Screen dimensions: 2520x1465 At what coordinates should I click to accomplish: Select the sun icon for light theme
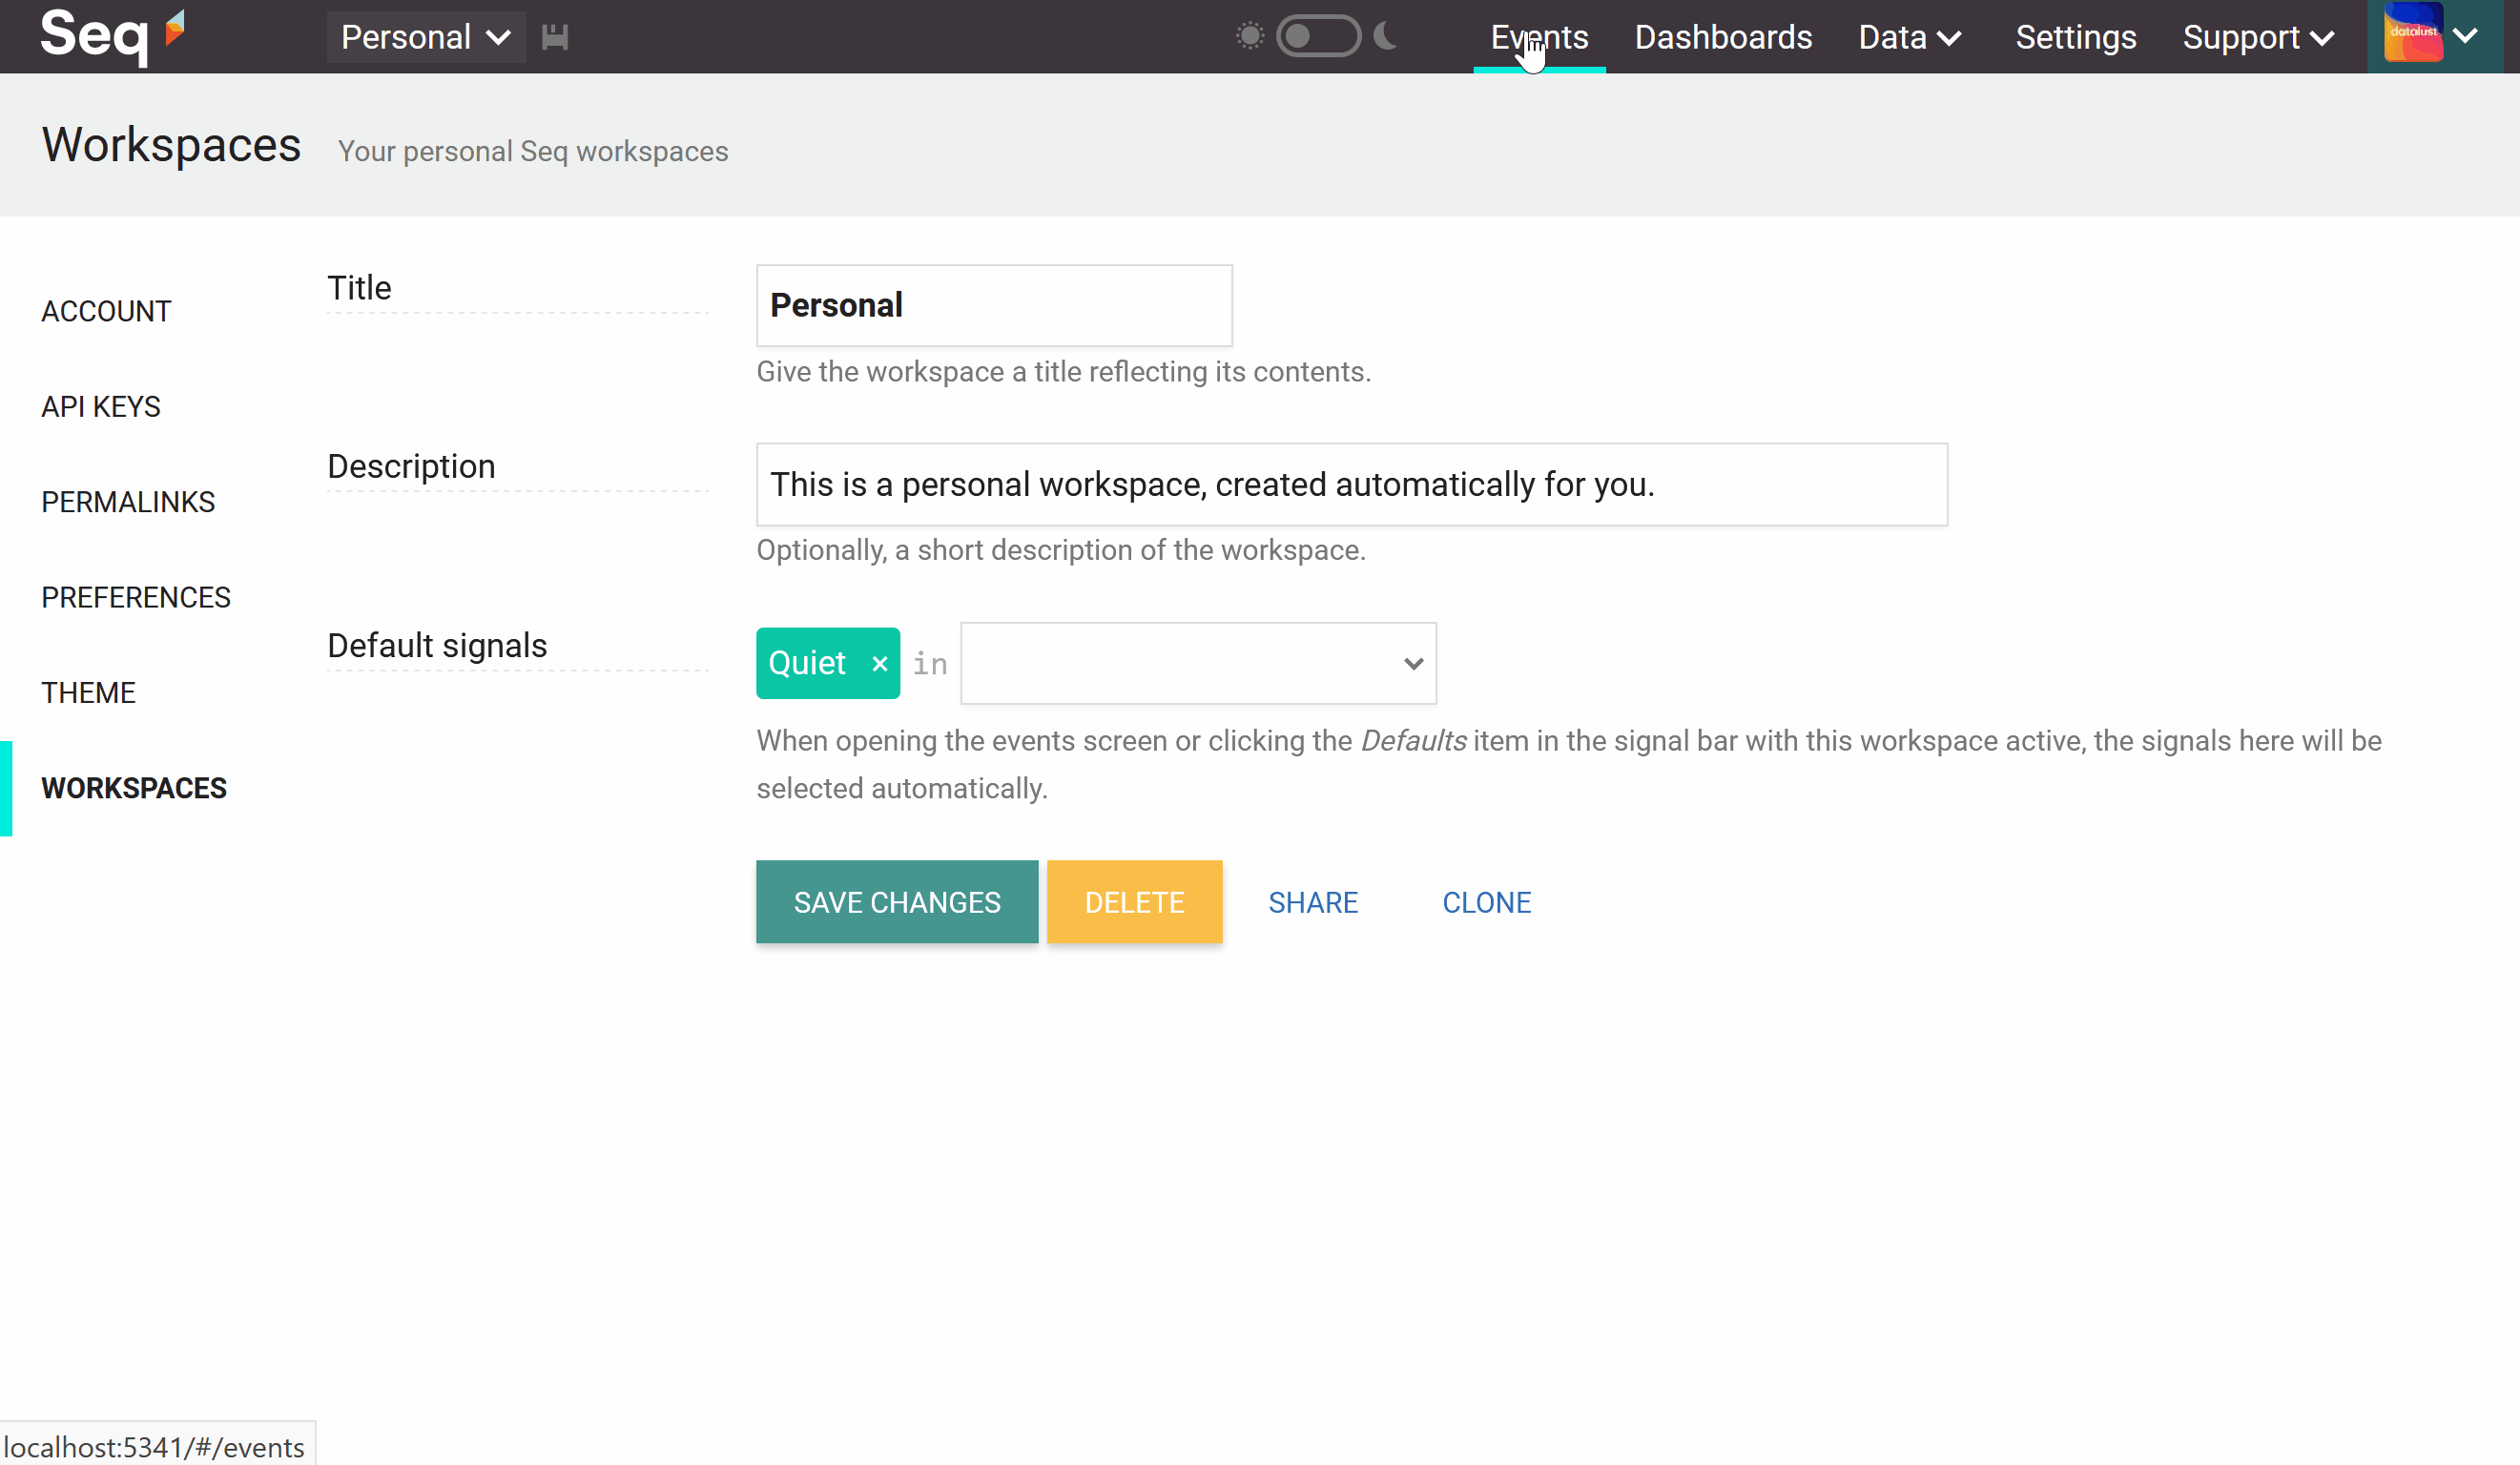coord(1249,36)
